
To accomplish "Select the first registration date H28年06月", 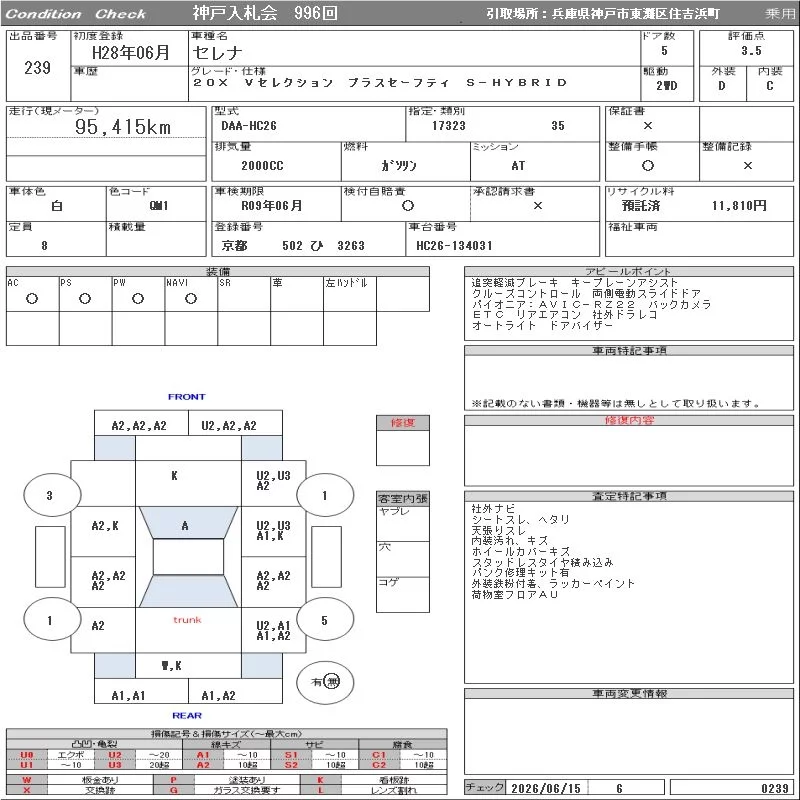I will [x=131, y=52].
